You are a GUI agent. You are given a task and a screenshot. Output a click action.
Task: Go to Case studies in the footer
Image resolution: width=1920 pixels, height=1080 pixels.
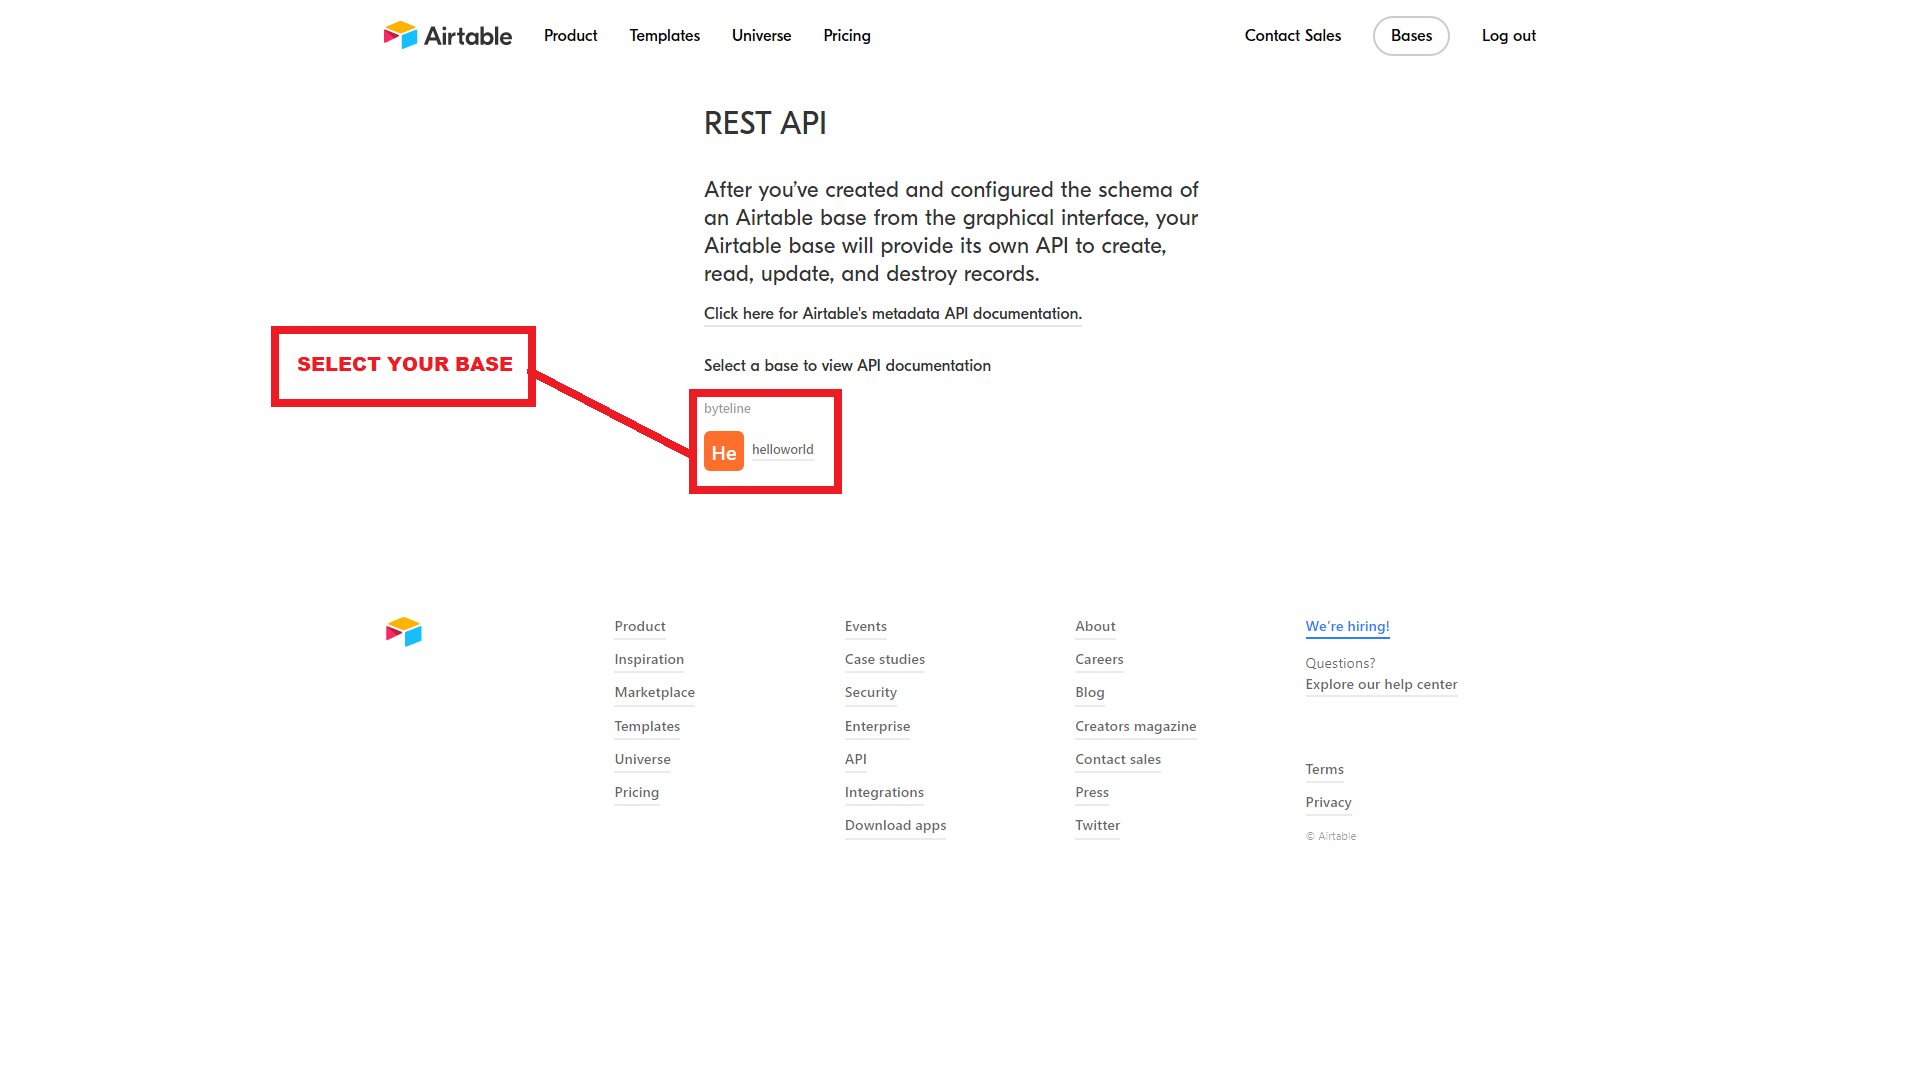(885, 660)
